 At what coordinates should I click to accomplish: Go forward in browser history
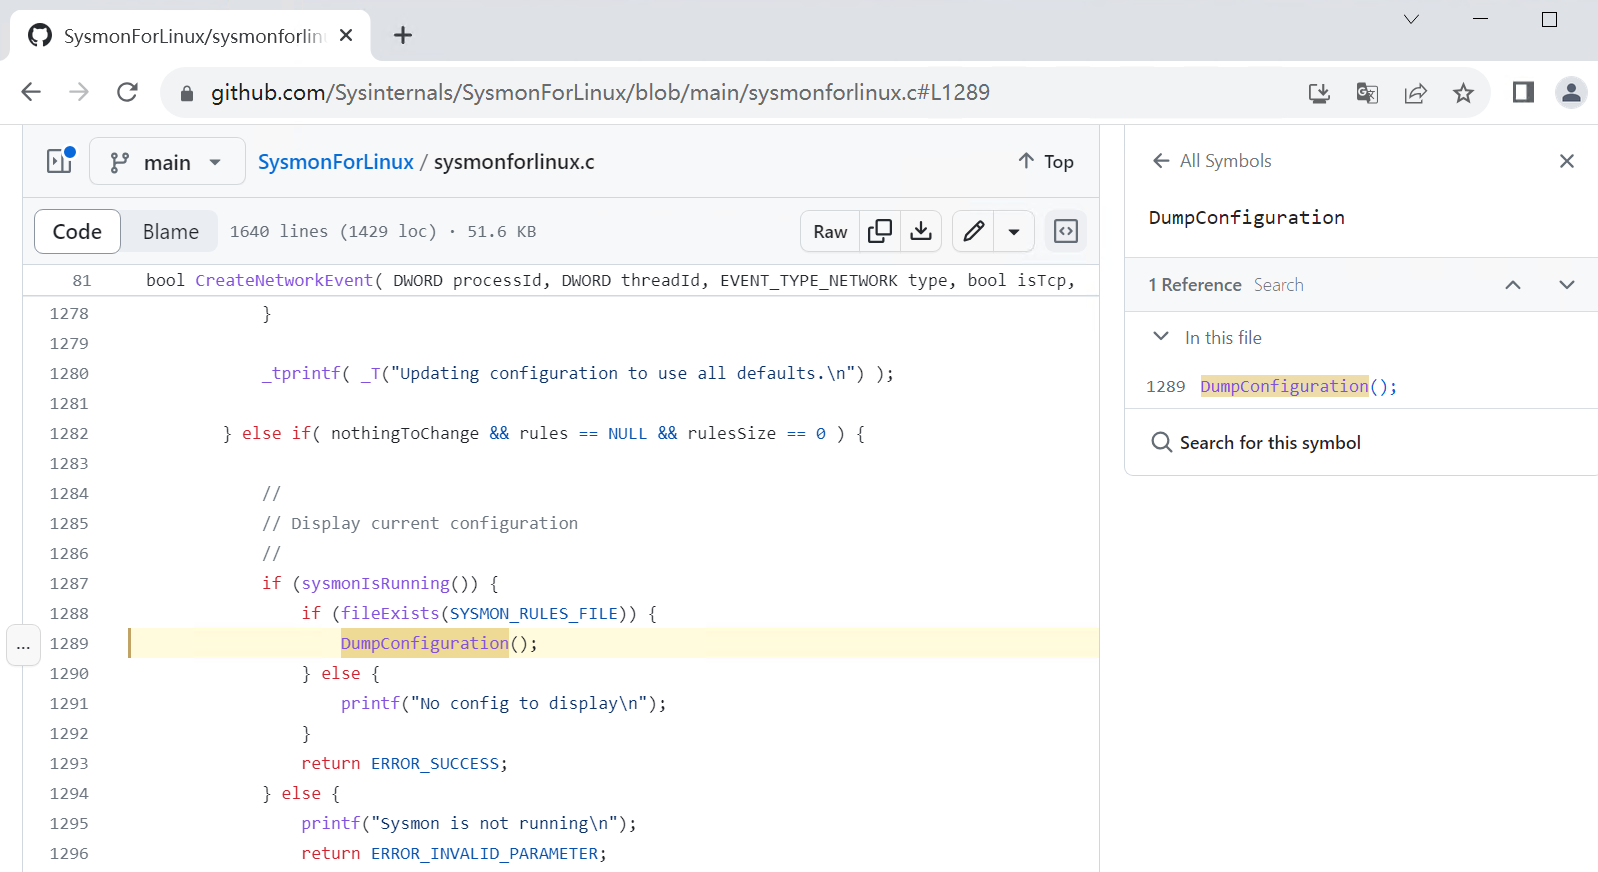tap(79, 92)
